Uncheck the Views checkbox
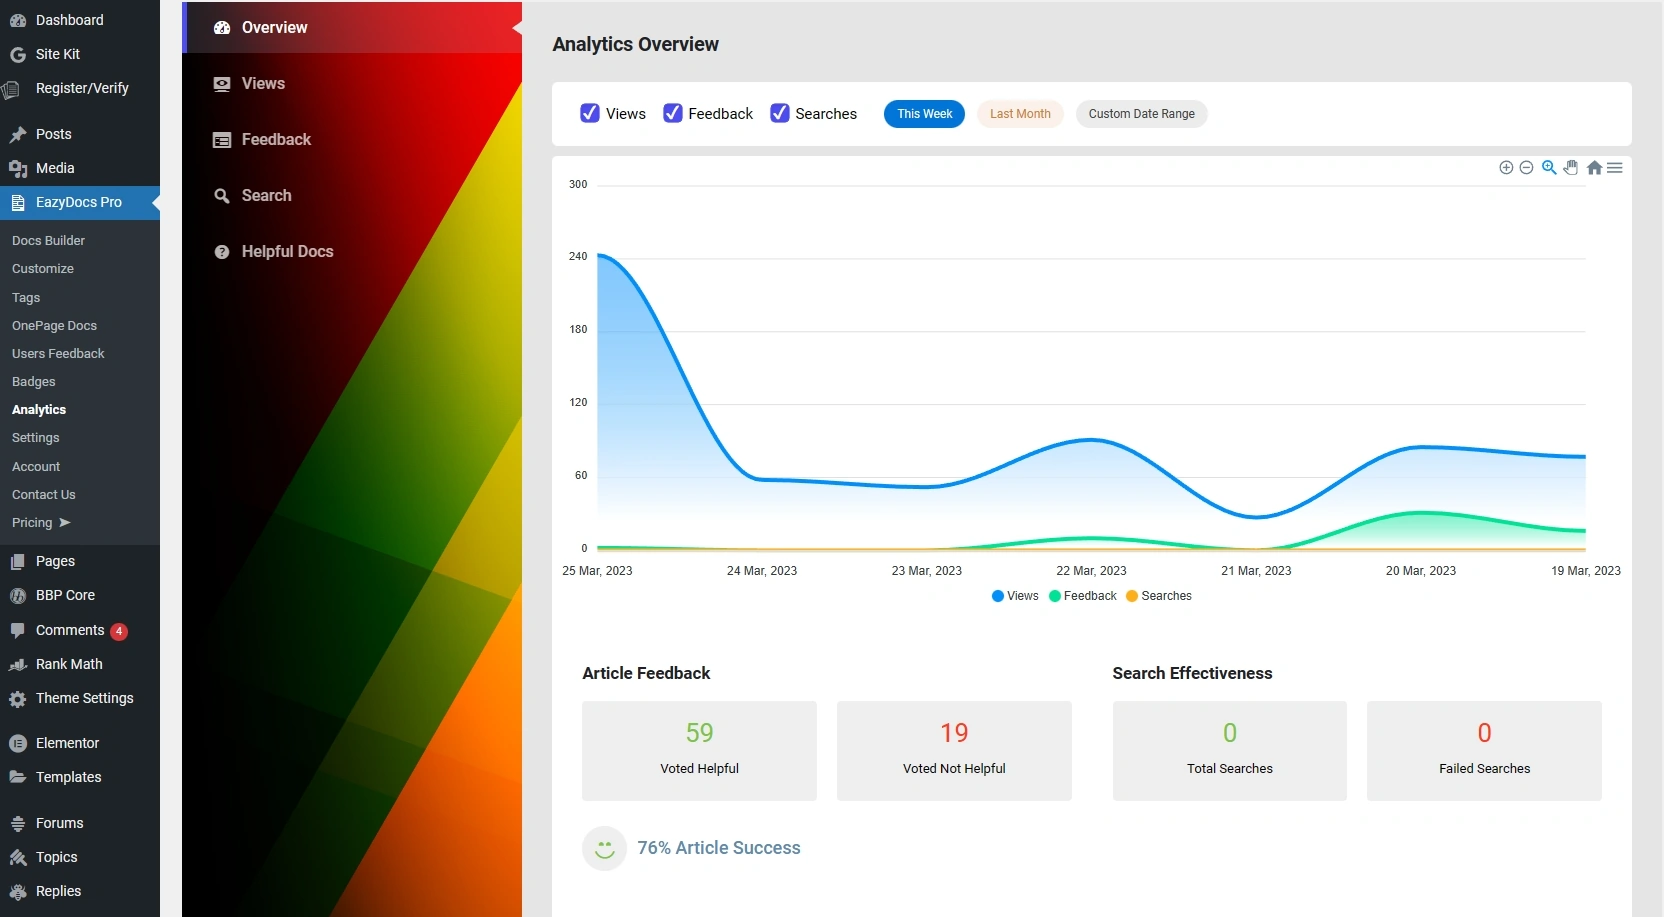The width and height of the screenshot is (1664, 917). [590, 114]
